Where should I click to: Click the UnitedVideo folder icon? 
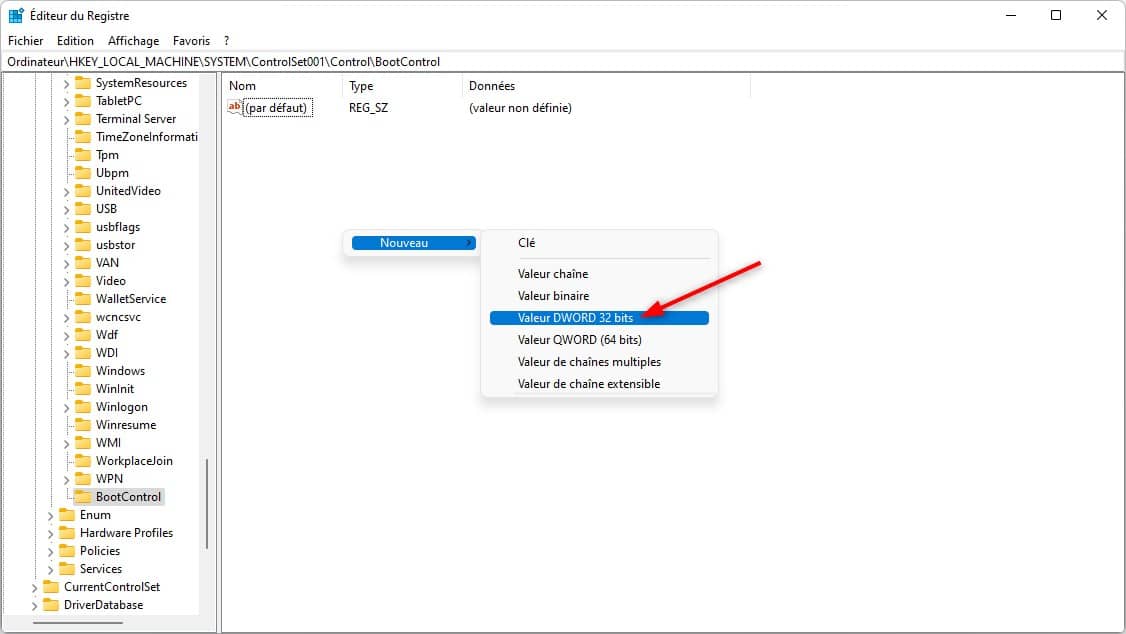pyautogui.click(x=83, y=190)
